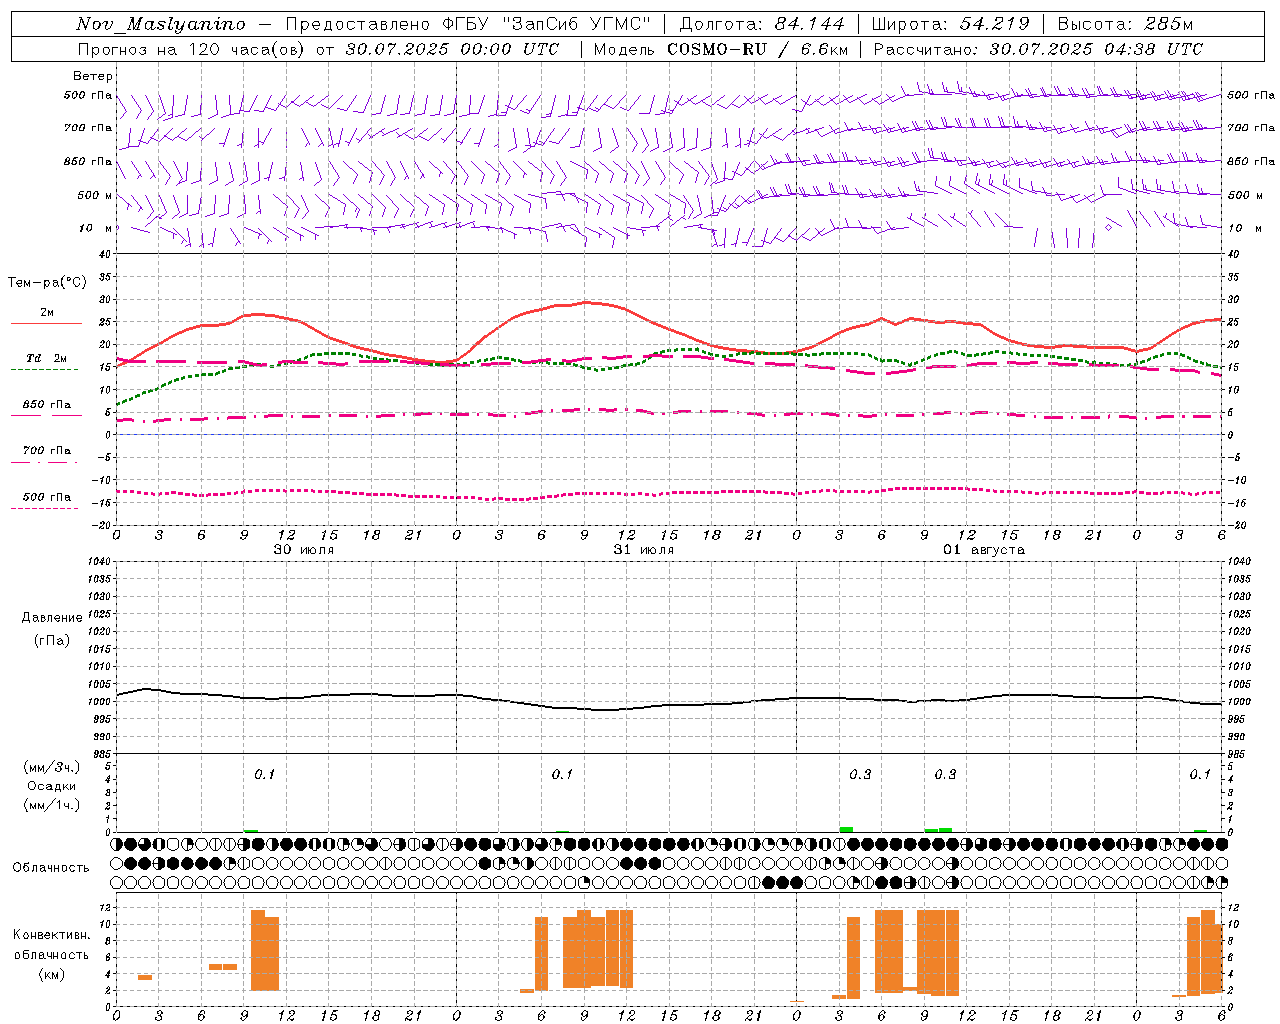Click the 0.1 precipitation value on 30 июля

tap(264, 774)
